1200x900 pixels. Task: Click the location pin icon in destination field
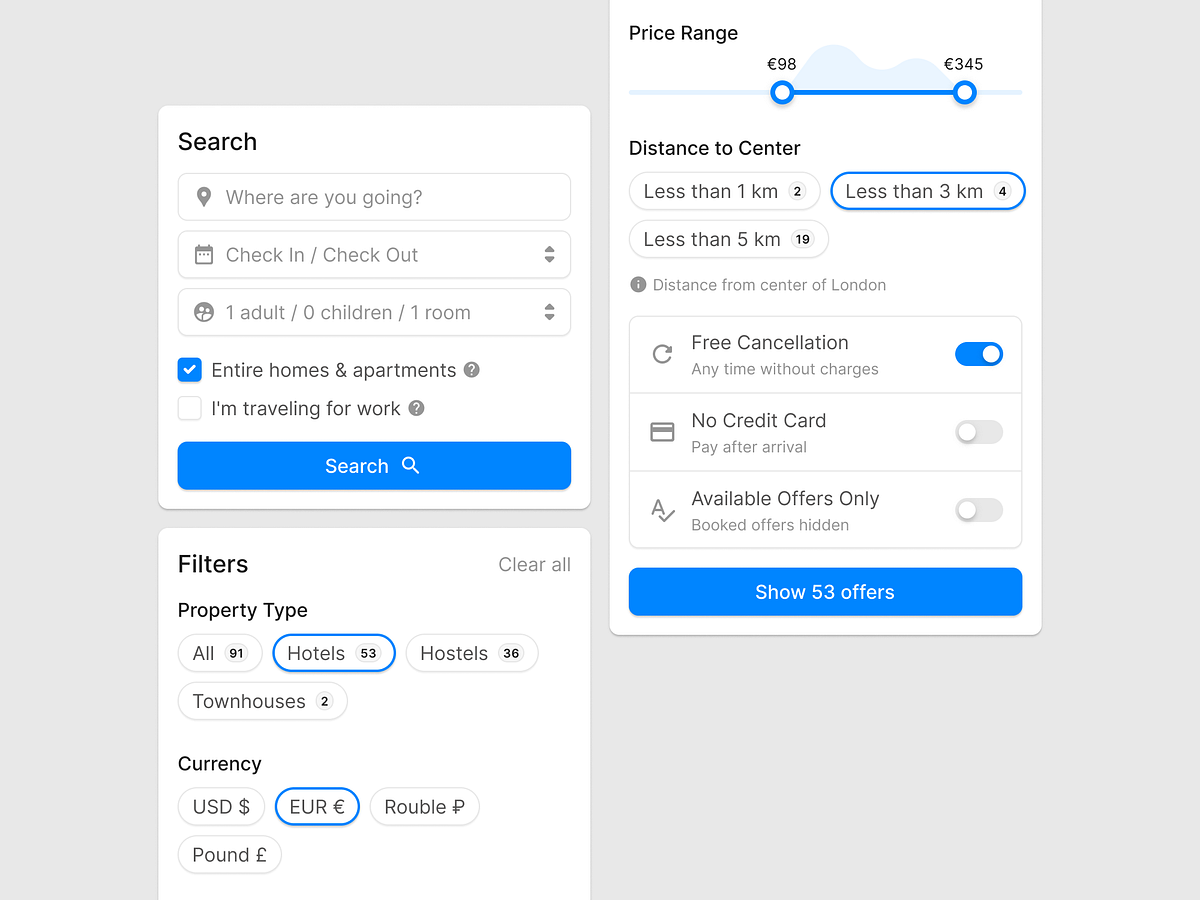(x=203, y=197)
